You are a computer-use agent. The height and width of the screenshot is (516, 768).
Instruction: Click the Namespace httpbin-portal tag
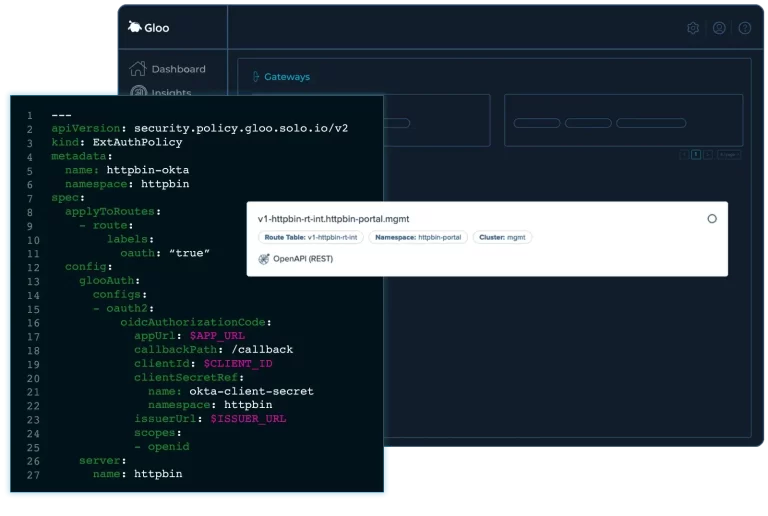point(417,238)
